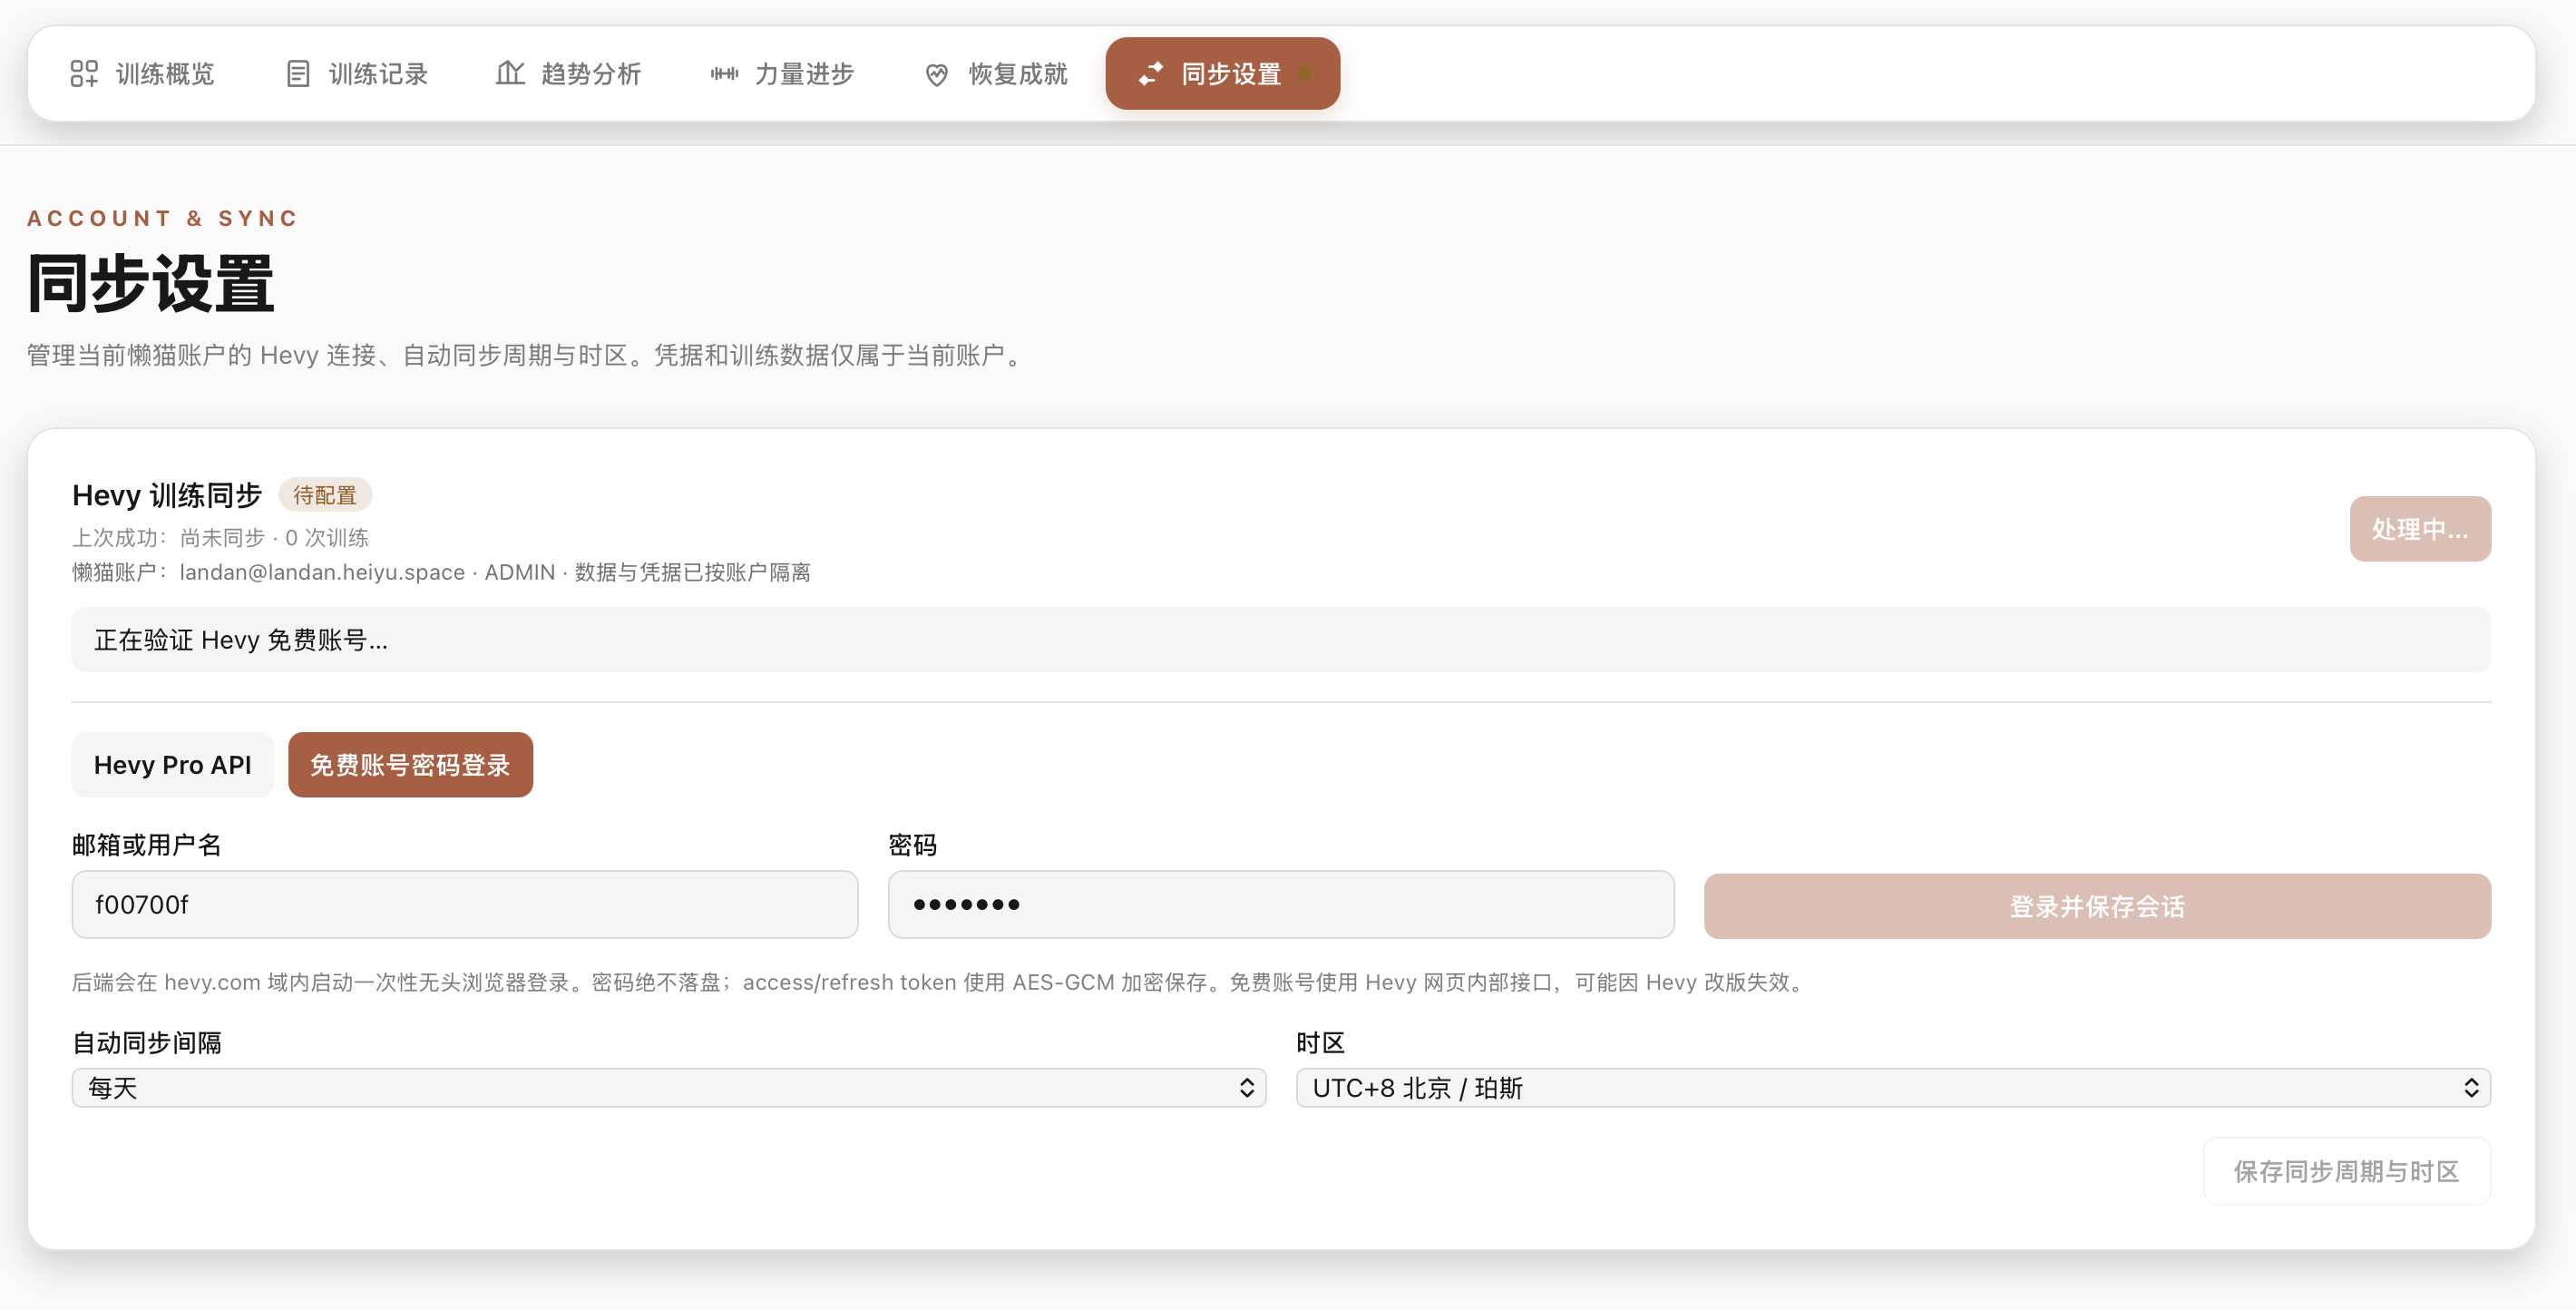Choose the Hevy Pro API login method
2576x1310 pixels.
coord(173,765)
